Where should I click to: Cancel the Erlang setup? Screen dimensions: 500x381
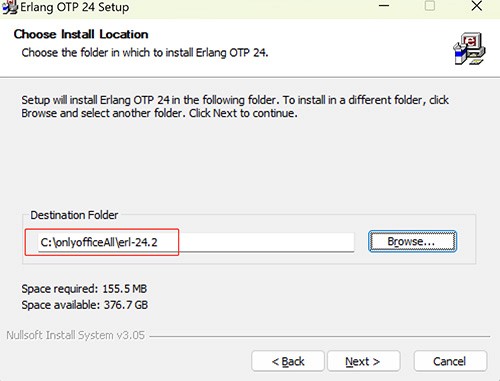[x=450, y=361]
